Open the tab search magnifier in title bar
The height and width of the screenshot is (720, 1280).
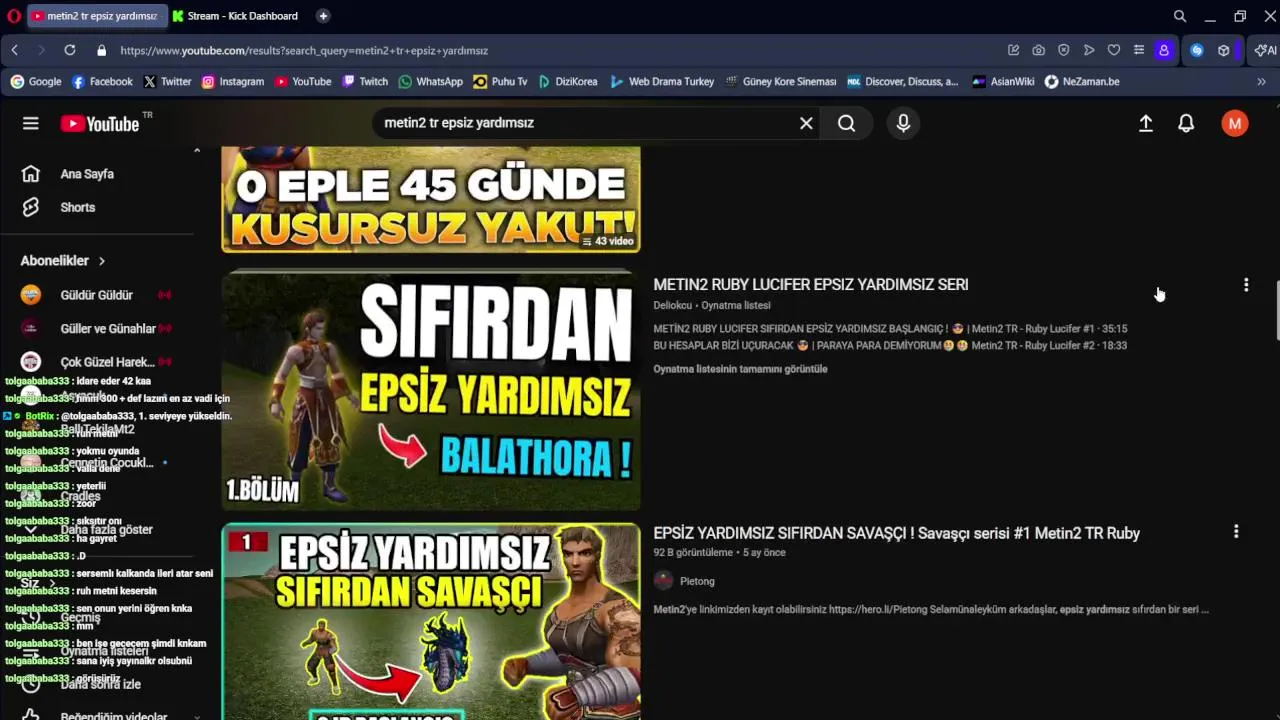[x=1180, y=16]
